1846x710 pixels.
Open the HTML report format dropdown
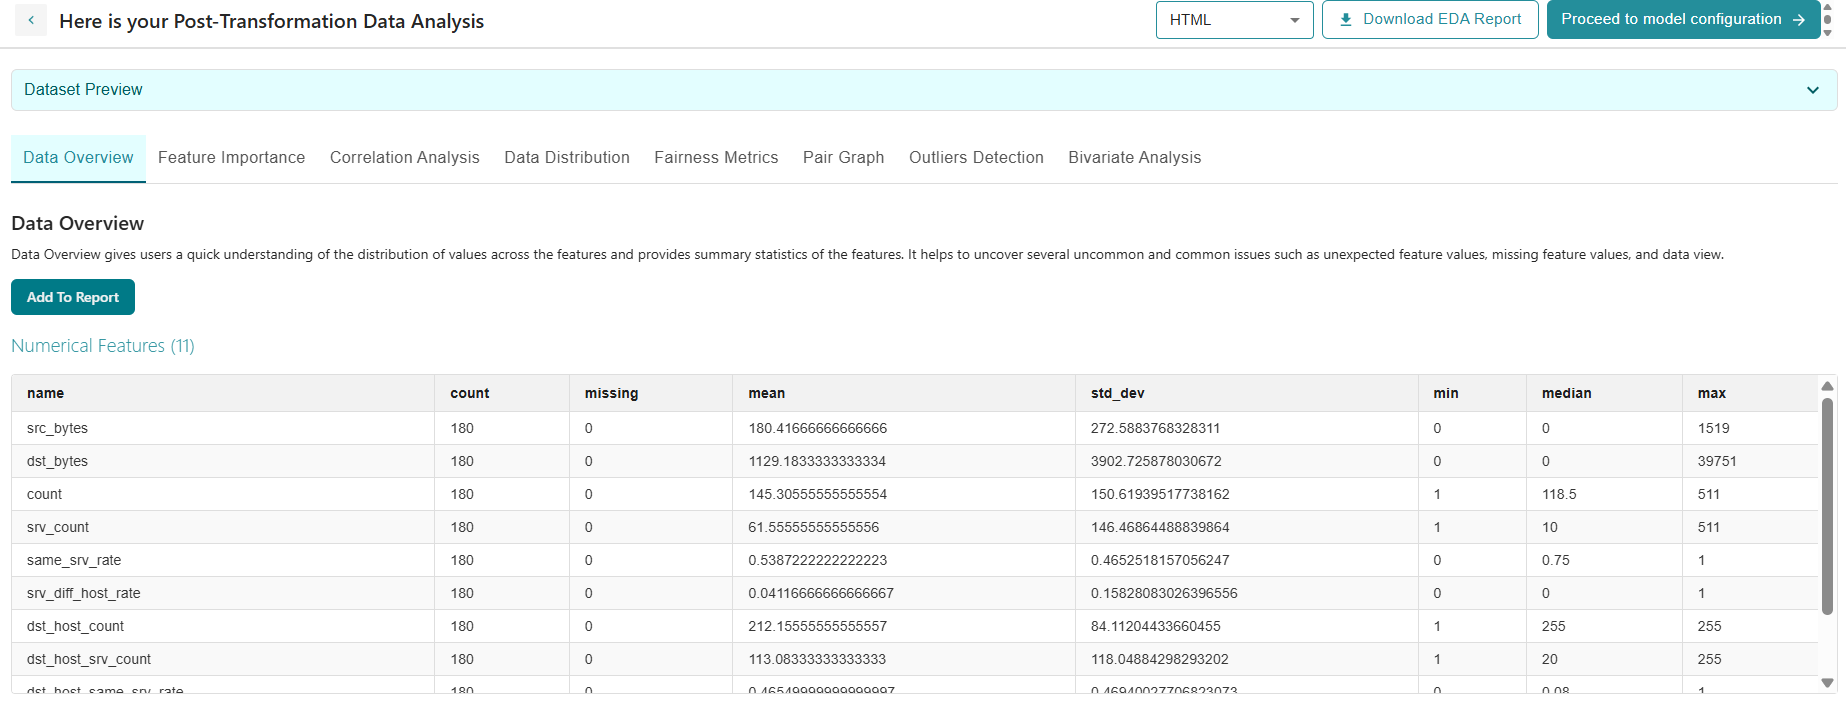click(x=1234, y=20)
